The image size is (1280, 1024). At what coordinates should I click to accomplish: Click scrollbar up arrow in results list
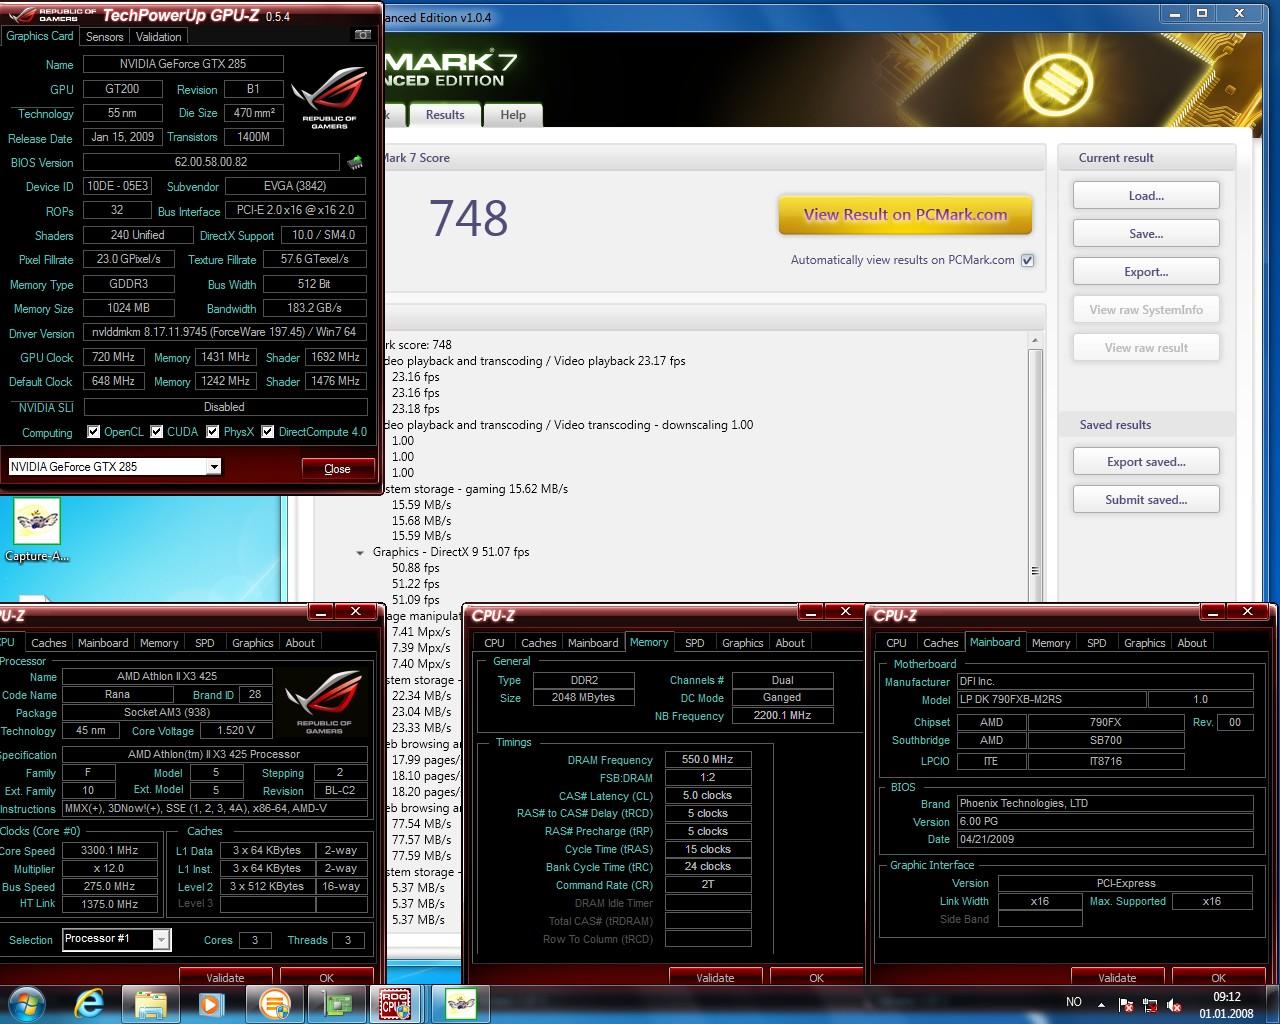(x=1036, y=342)
